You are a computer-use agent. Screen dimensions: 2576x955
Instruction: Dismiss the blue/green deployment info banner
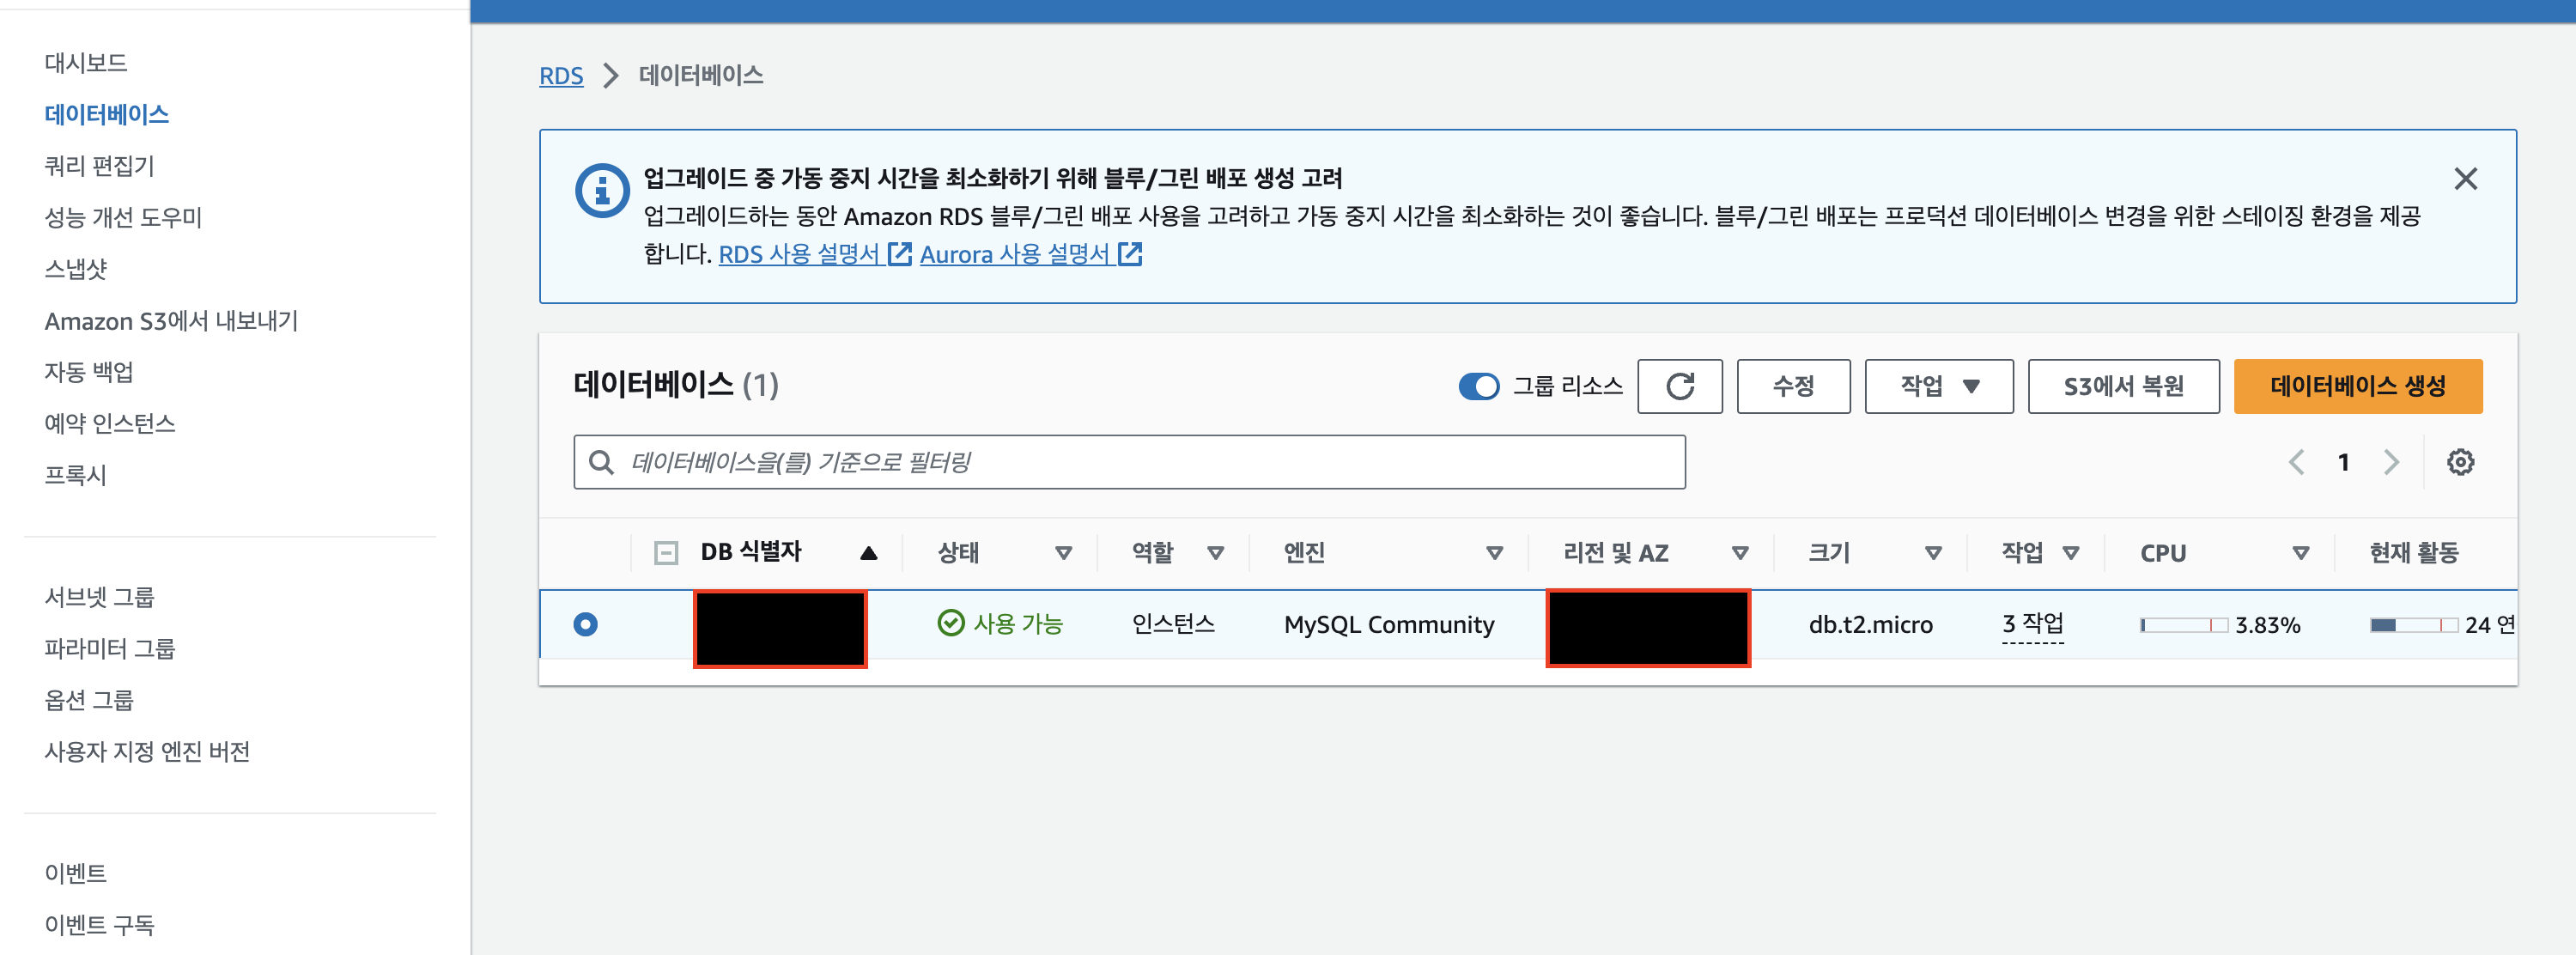(x=2465, y=179)
